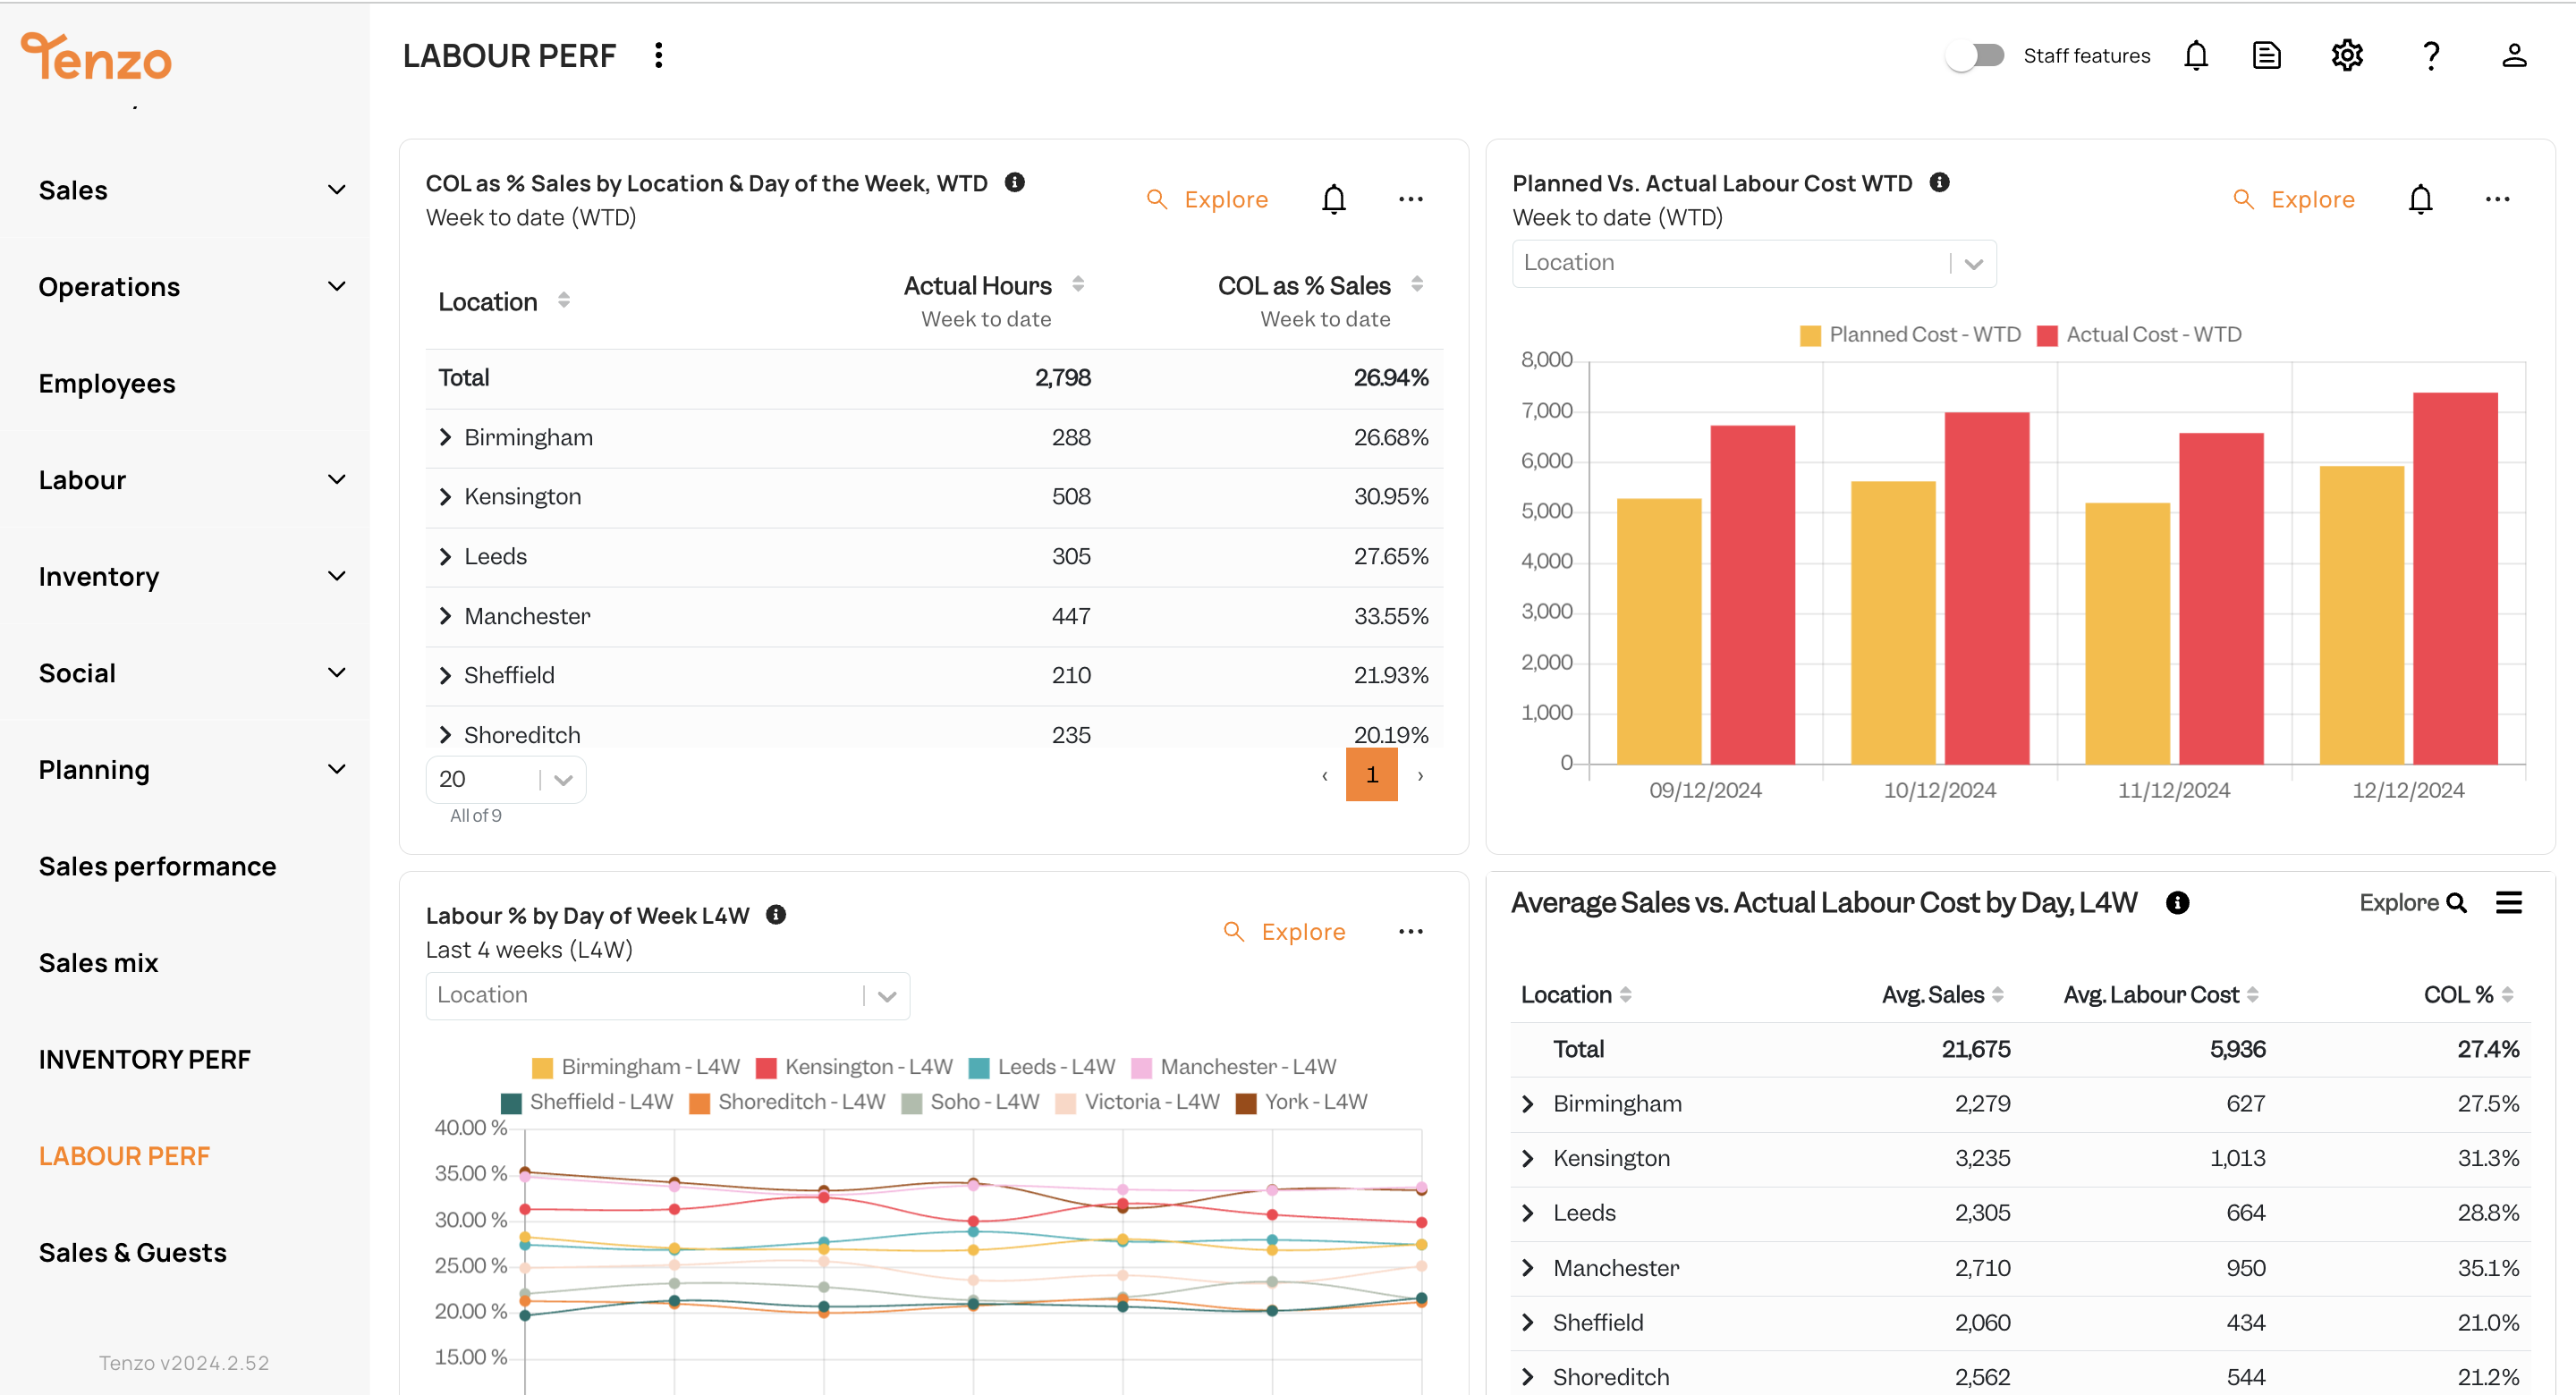Click the Explore button on Planned vs Actual
This screenshot has height=1395, width=2576.
pyautogui.click(x=2311, y=198)
